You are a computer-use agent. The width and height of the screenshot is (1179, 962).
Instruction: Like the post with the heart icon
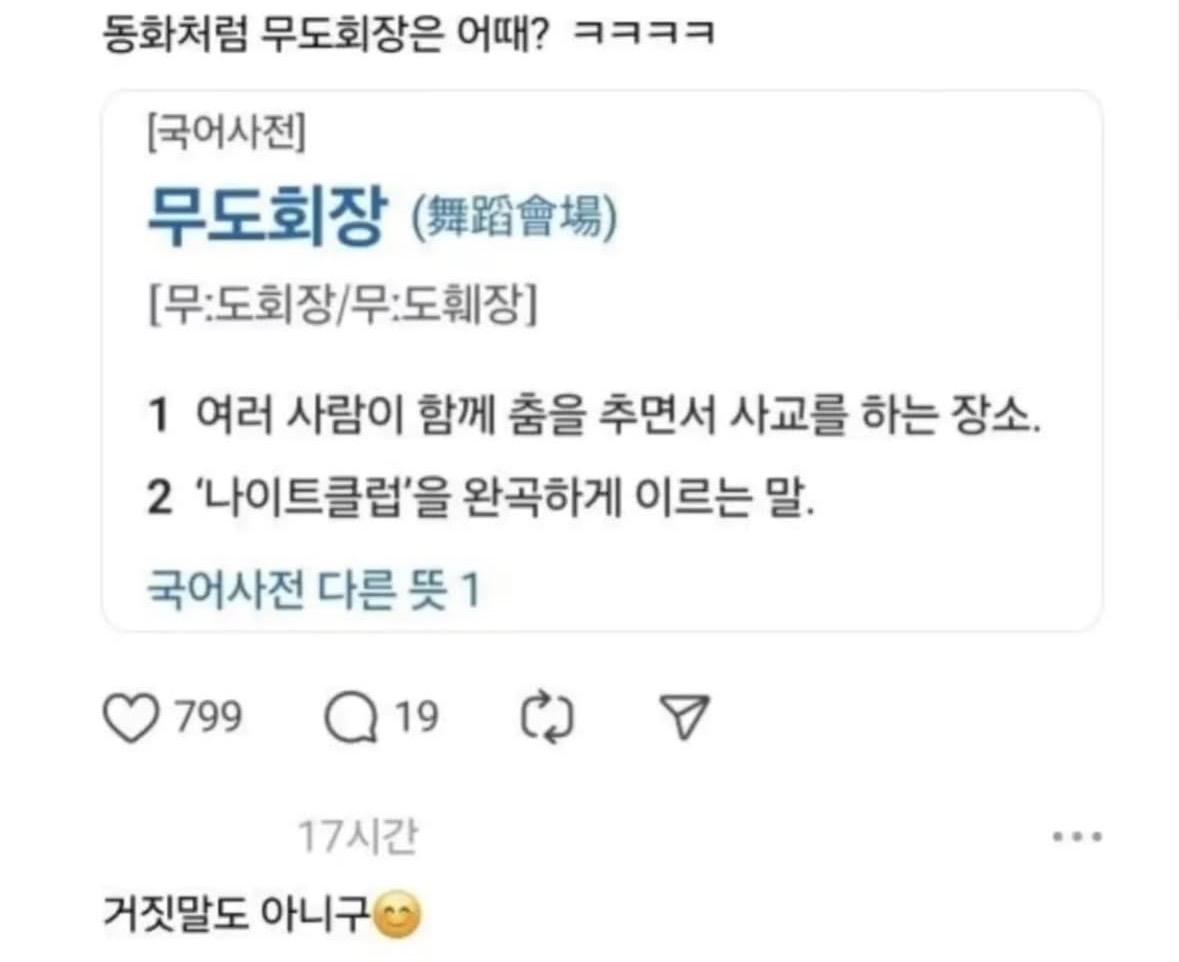click(132, 718)
